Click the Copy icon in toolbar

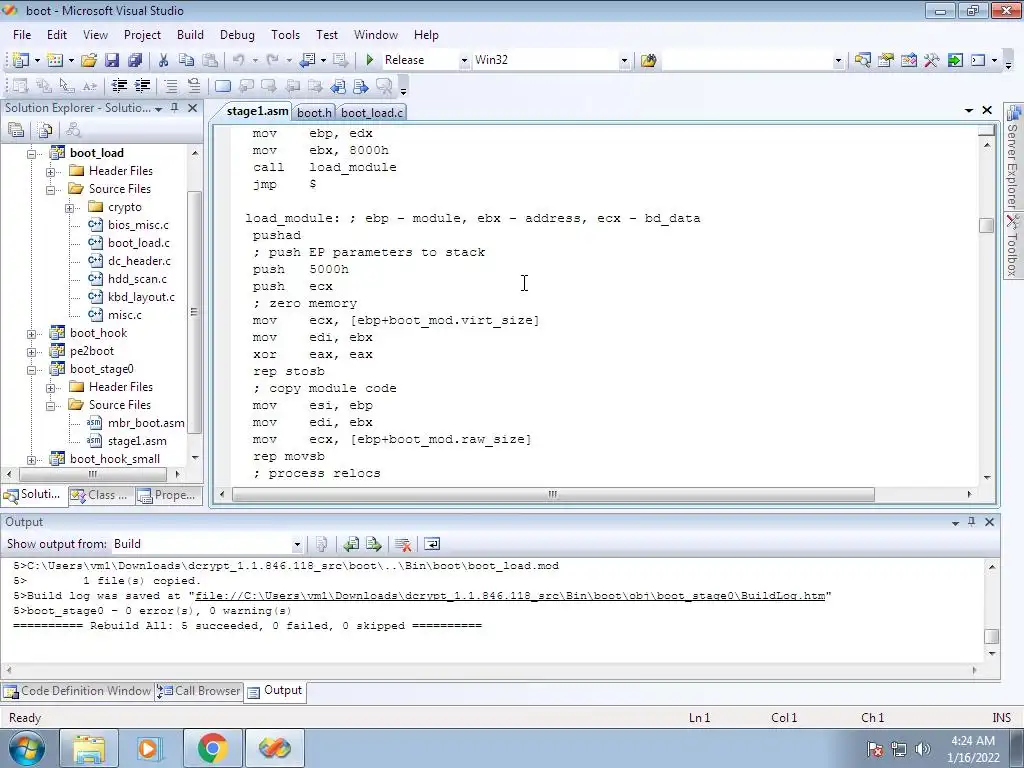coord(186,60)
